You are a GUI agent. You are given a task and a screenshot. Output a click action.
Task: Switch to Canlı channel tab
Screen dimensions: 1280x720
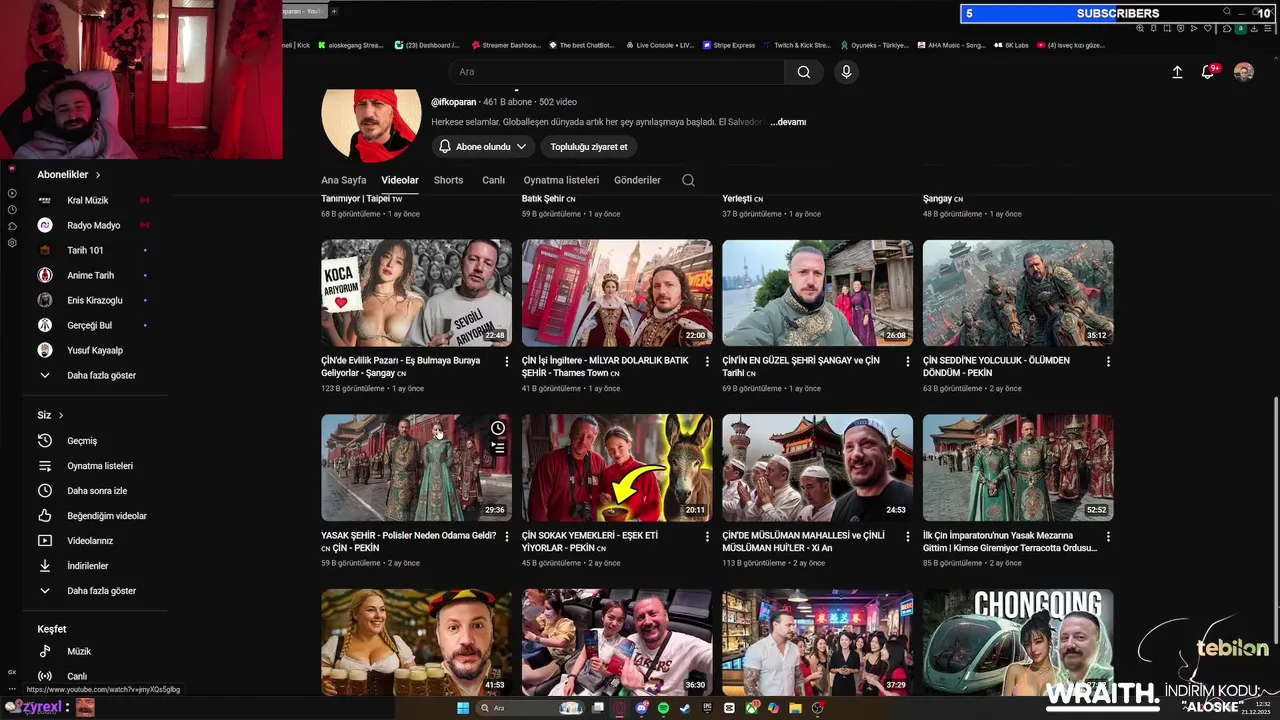[x=493, y=180]
